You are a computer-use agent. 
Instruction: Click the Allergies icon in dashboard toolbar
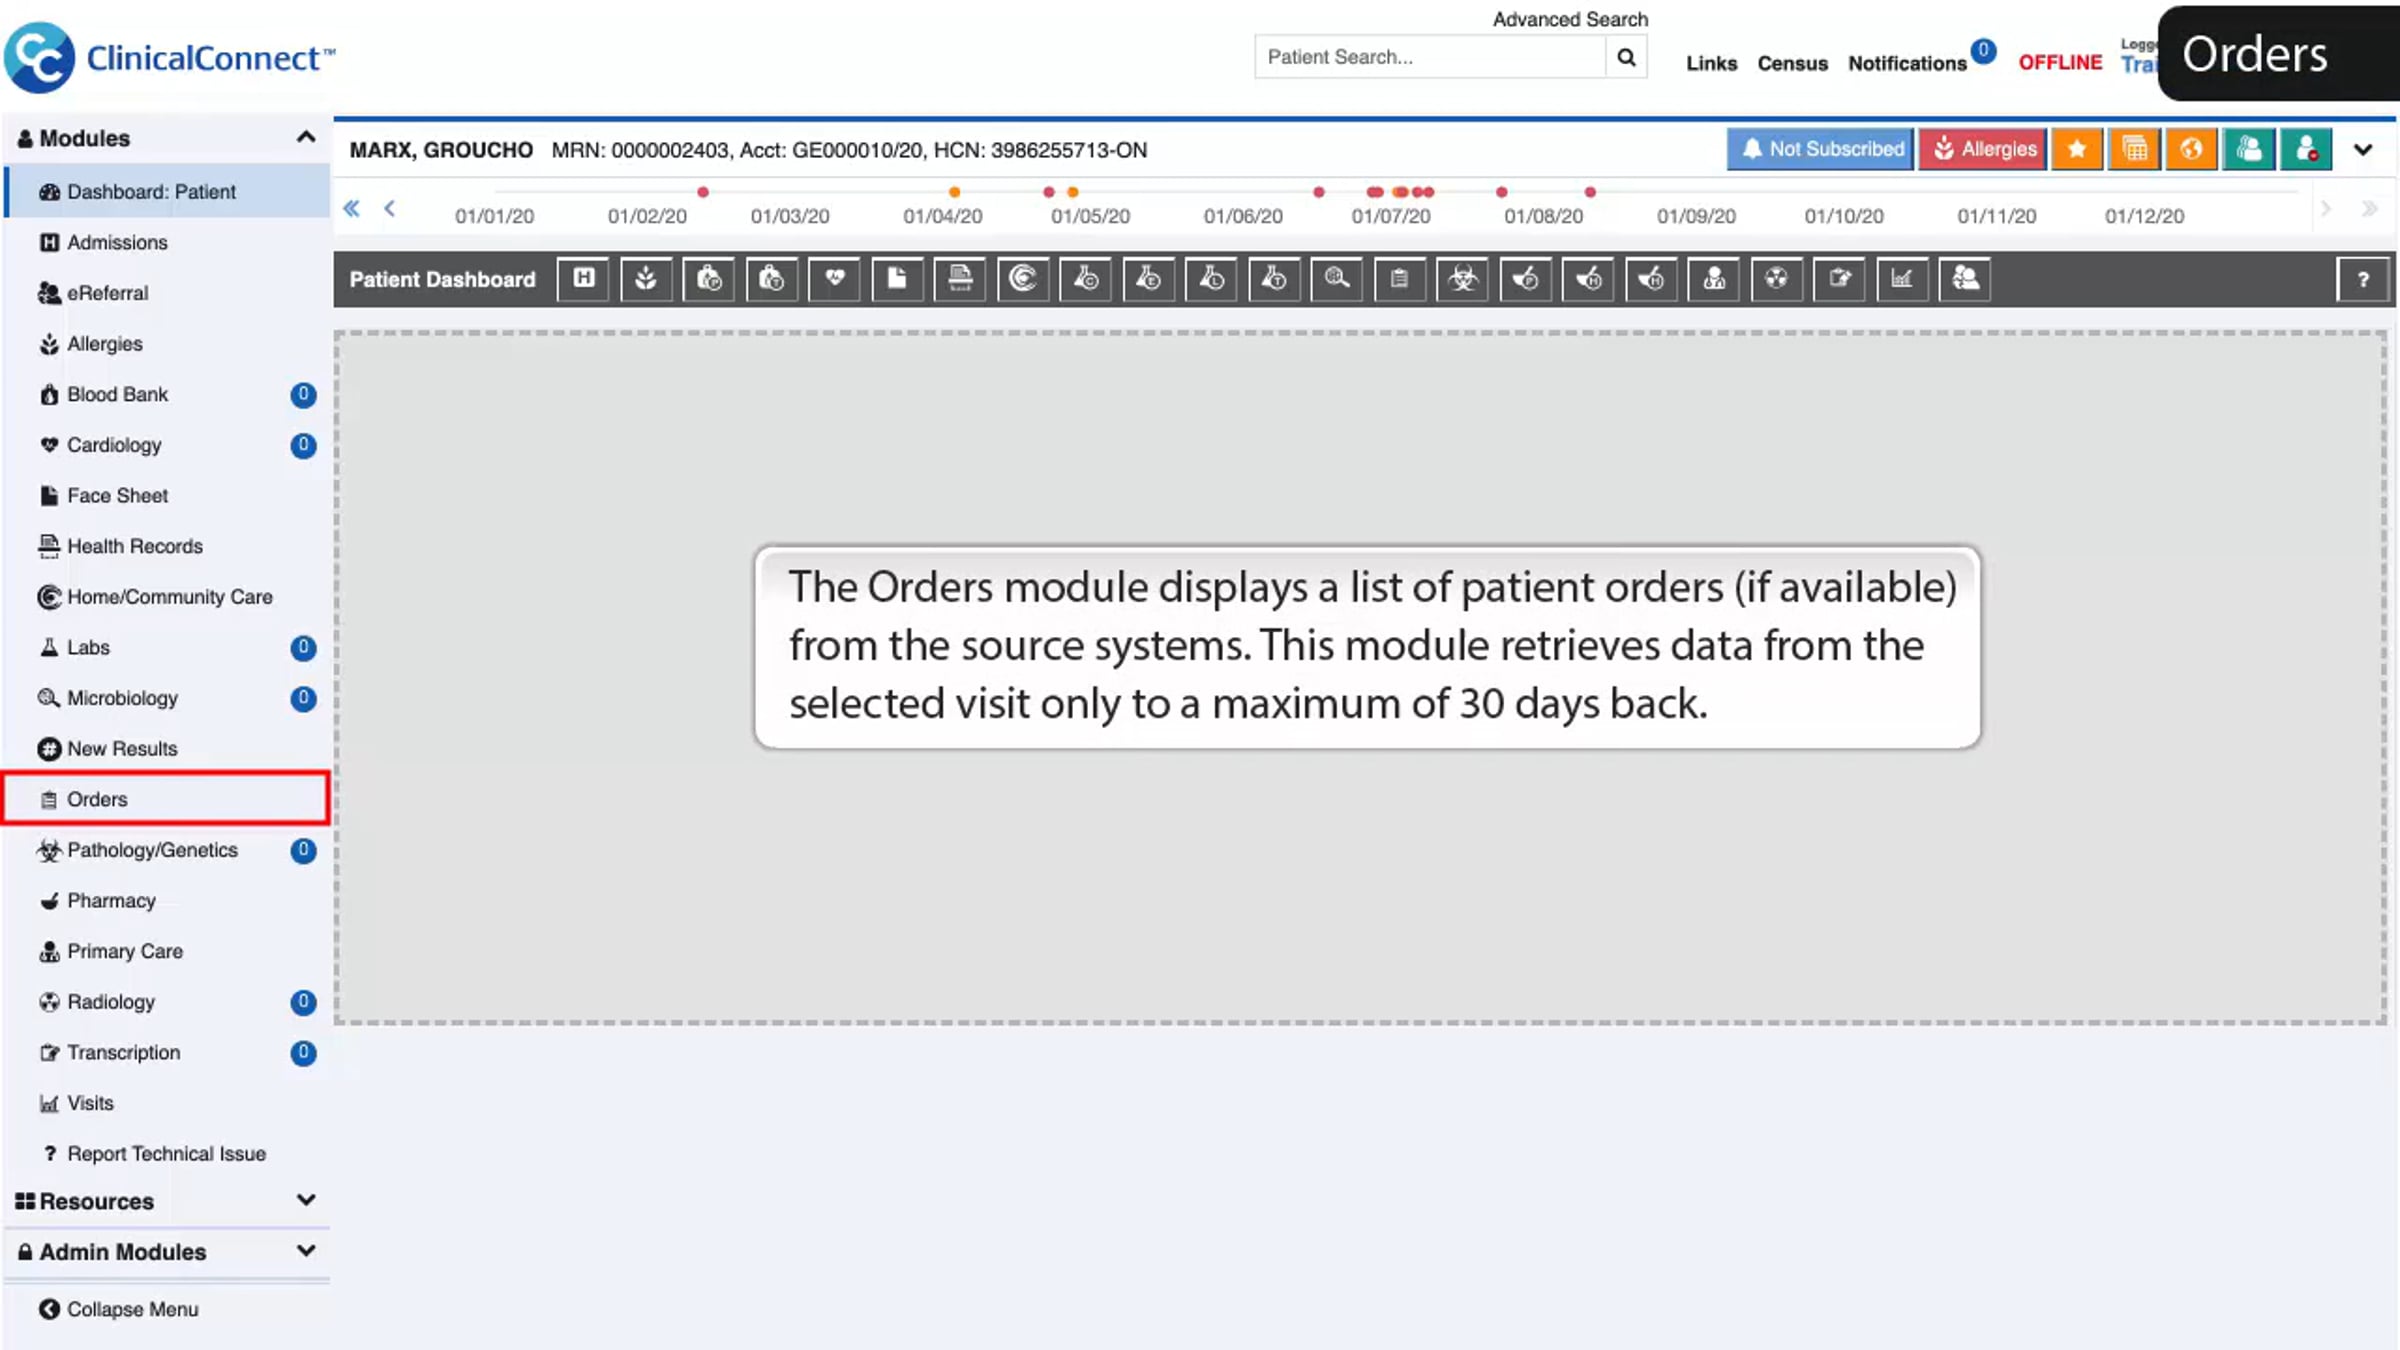(x=646, y=279)
